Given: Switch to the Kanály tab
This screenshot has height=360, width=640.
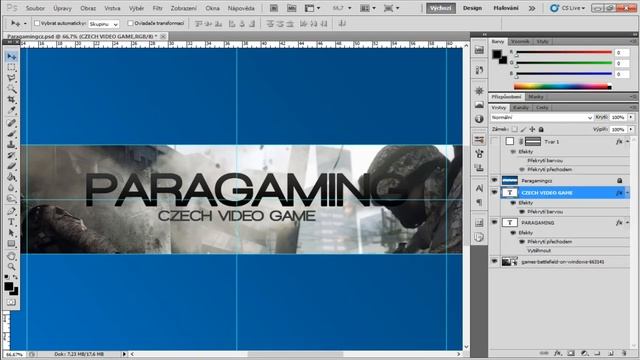Looking at the screenshot, I should point(521,107).
